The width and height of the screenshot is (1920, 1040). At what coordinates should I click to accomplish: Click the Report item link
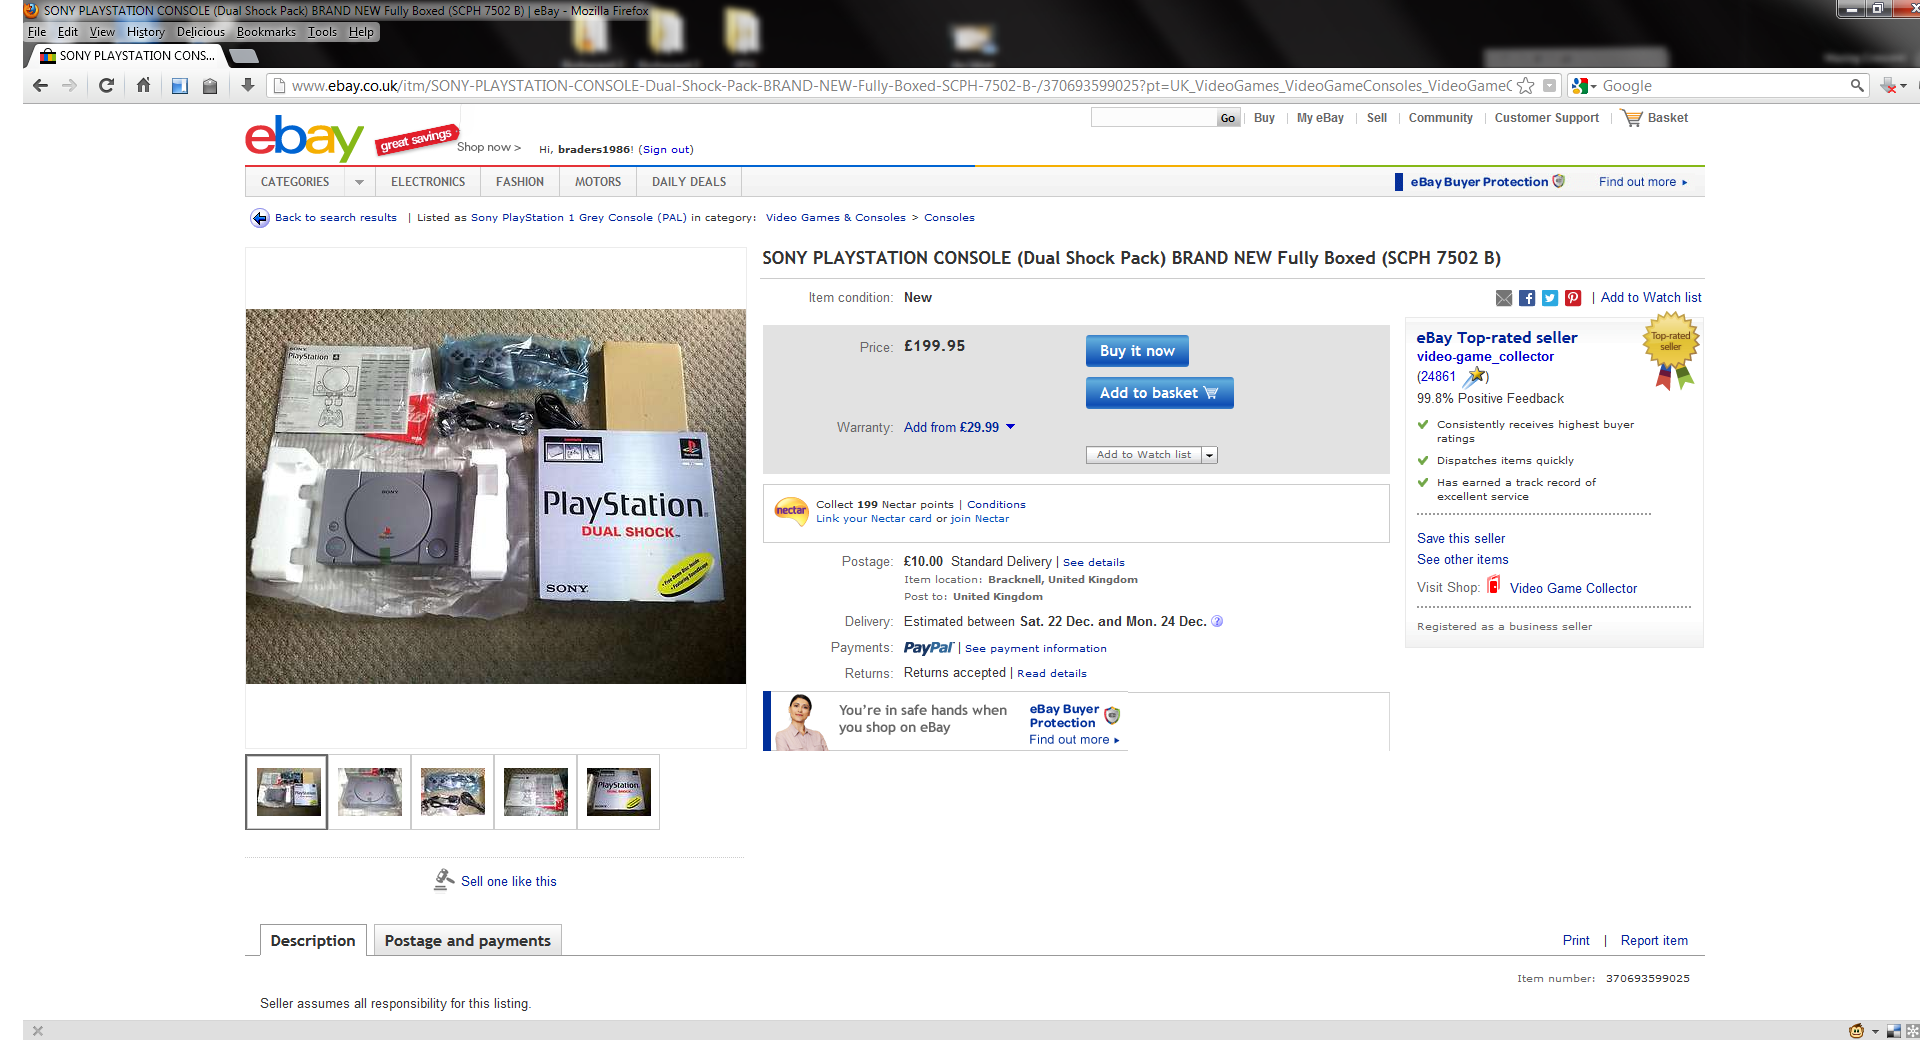[1654, 940]
